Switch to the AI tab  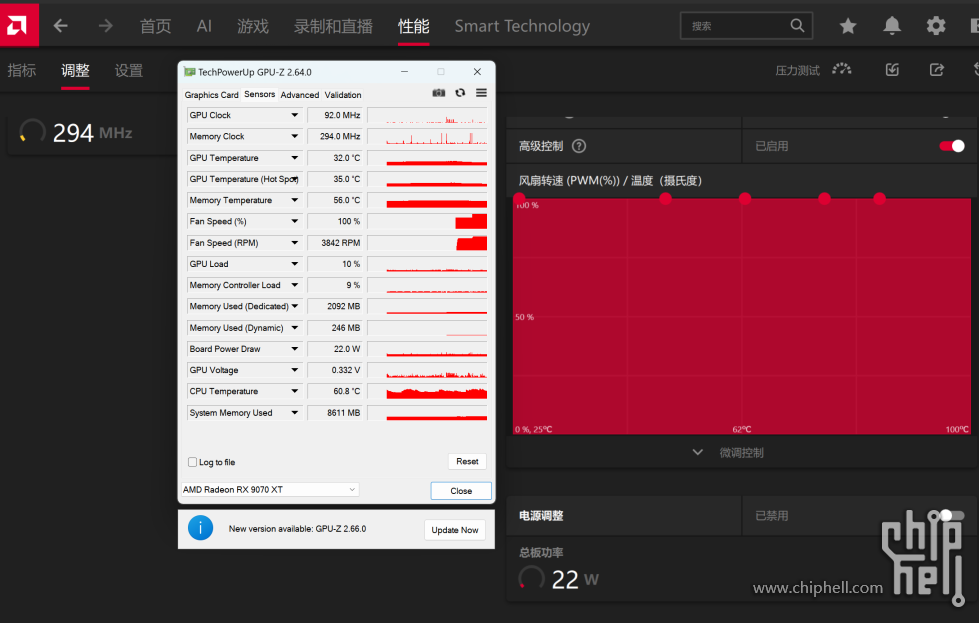click(204, 26)
